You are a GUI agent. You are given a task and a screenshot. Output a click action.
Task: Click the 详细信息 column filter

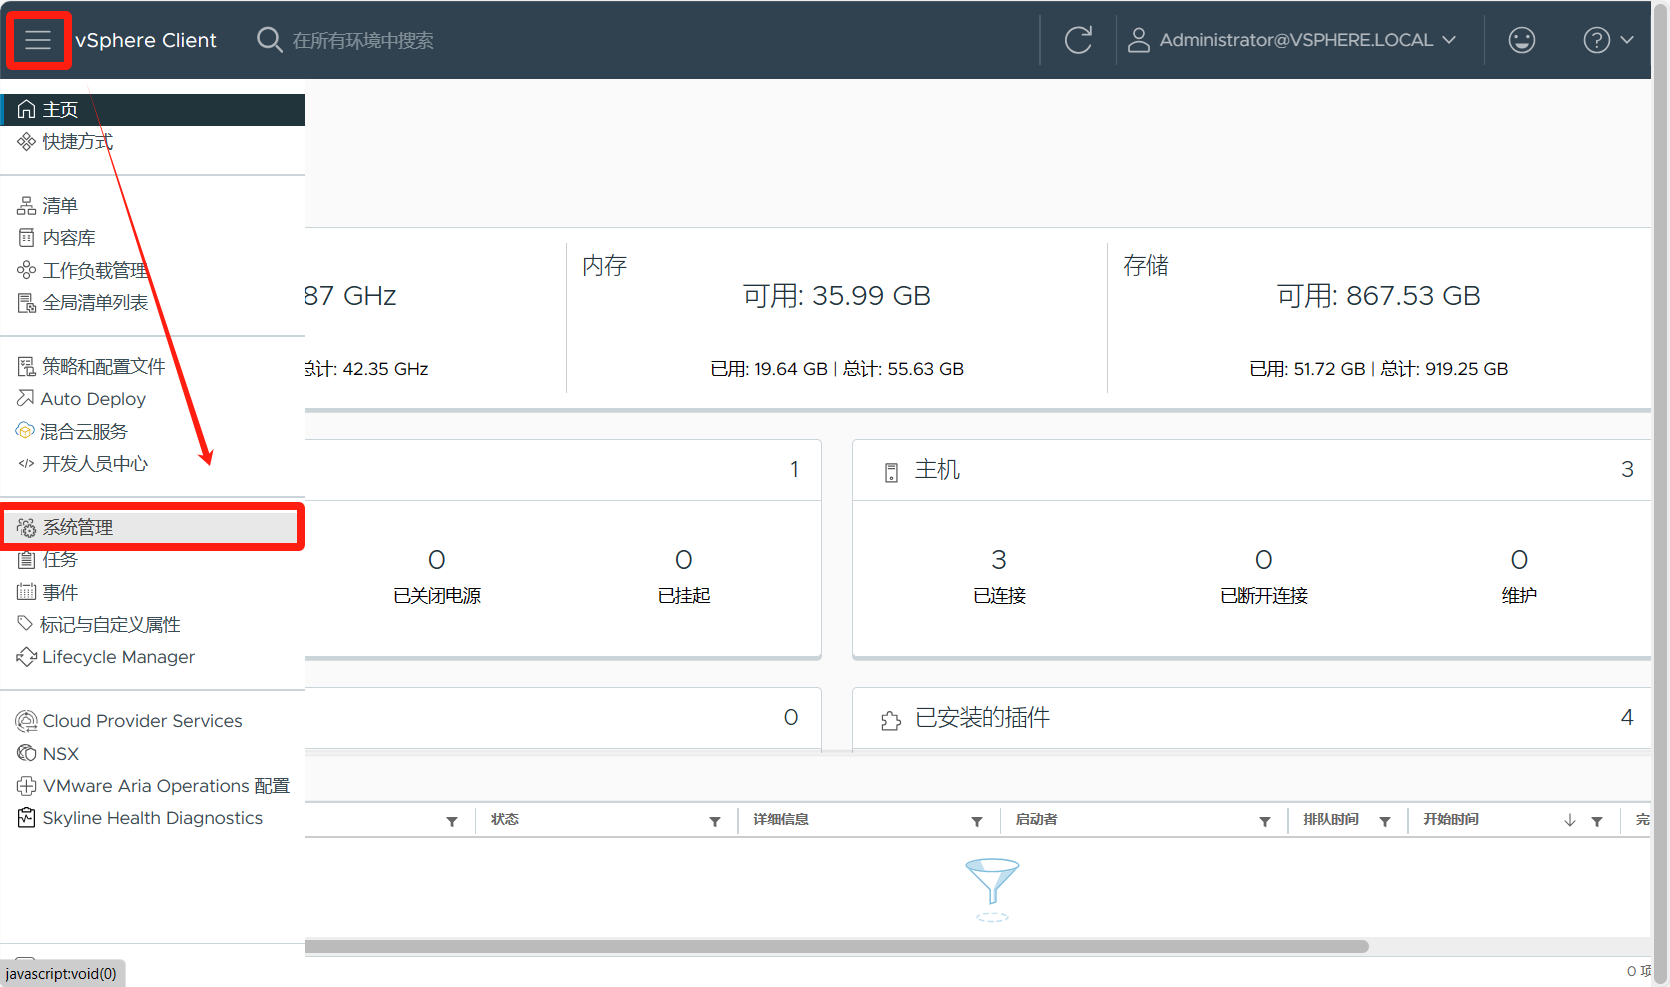tap(977, 821)
